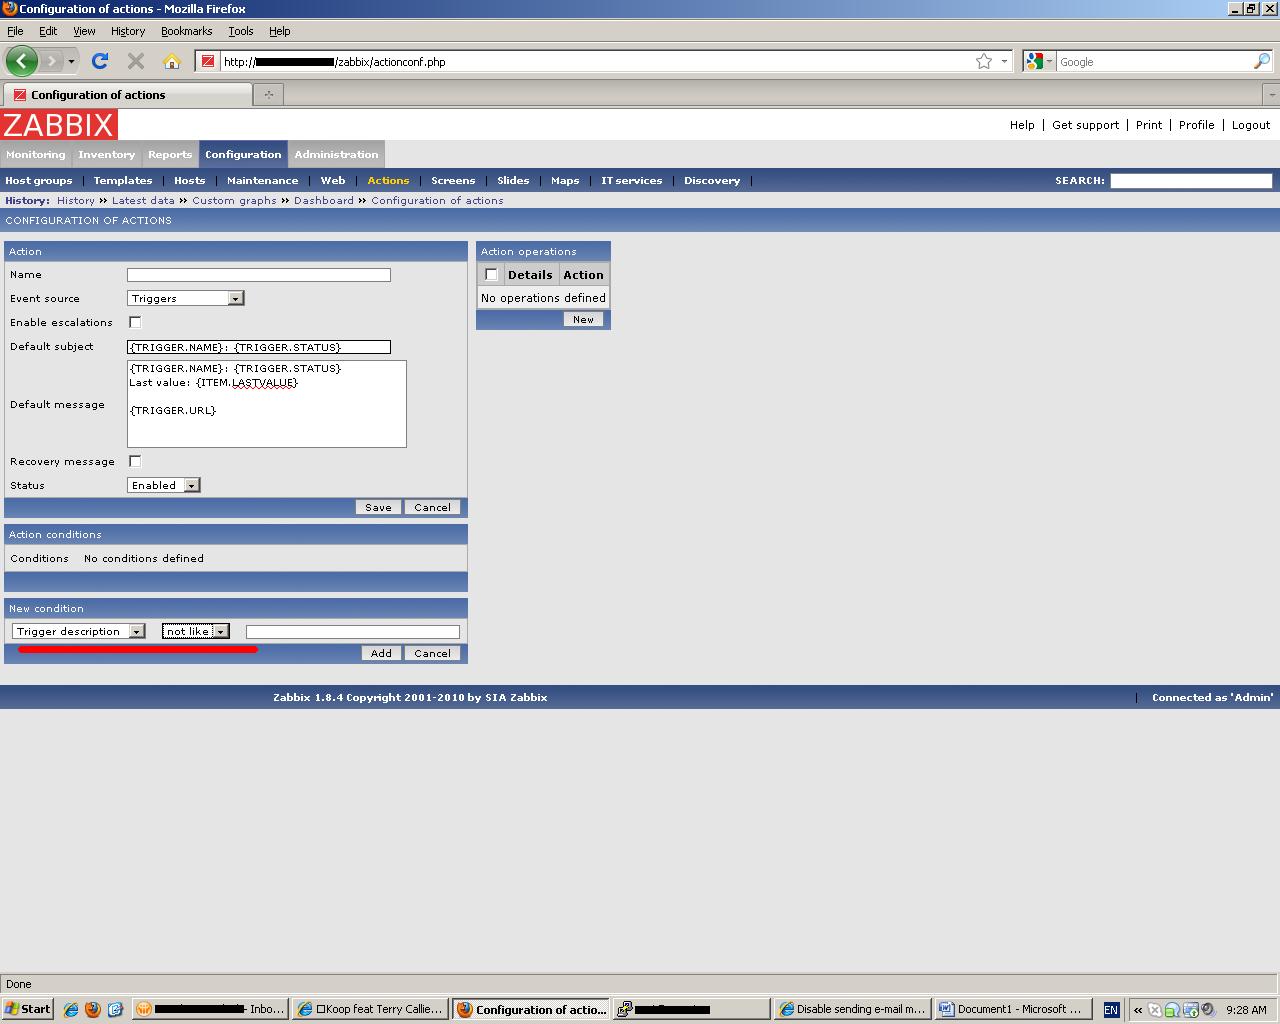This screenshot has height=1024, width=1280.
Task: Open the Discovery section
Action: pos(712,181)
